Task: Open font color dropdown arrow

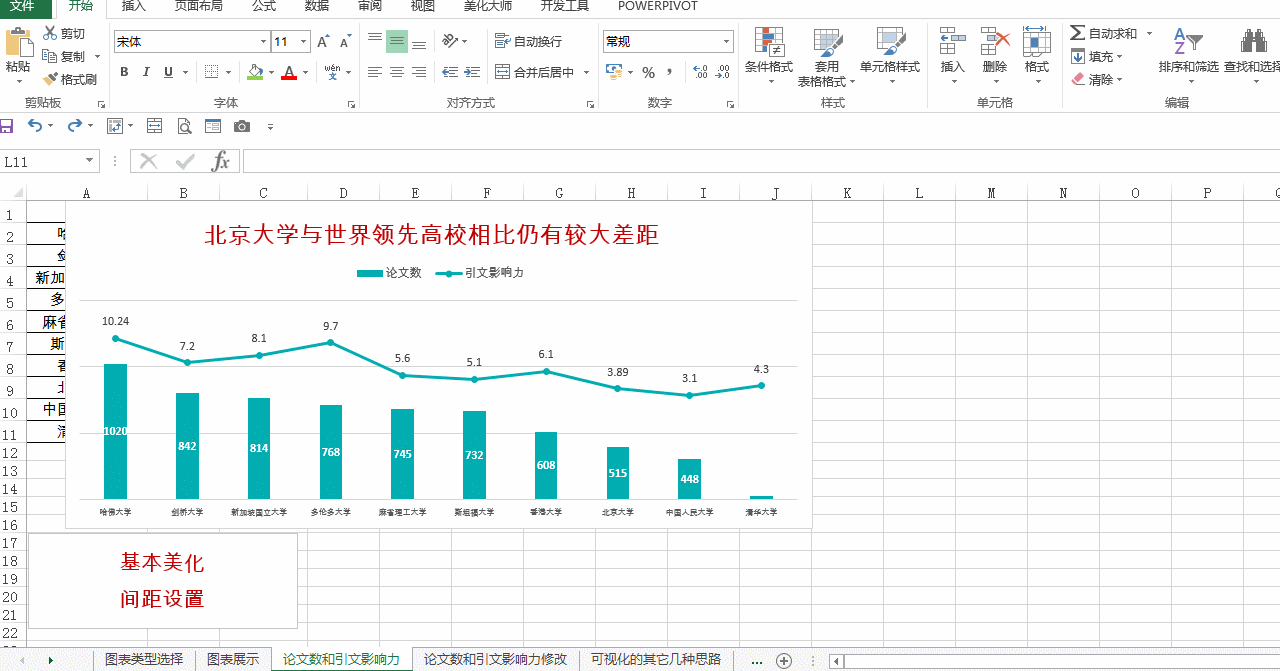Action: click(x=305, y=72)
